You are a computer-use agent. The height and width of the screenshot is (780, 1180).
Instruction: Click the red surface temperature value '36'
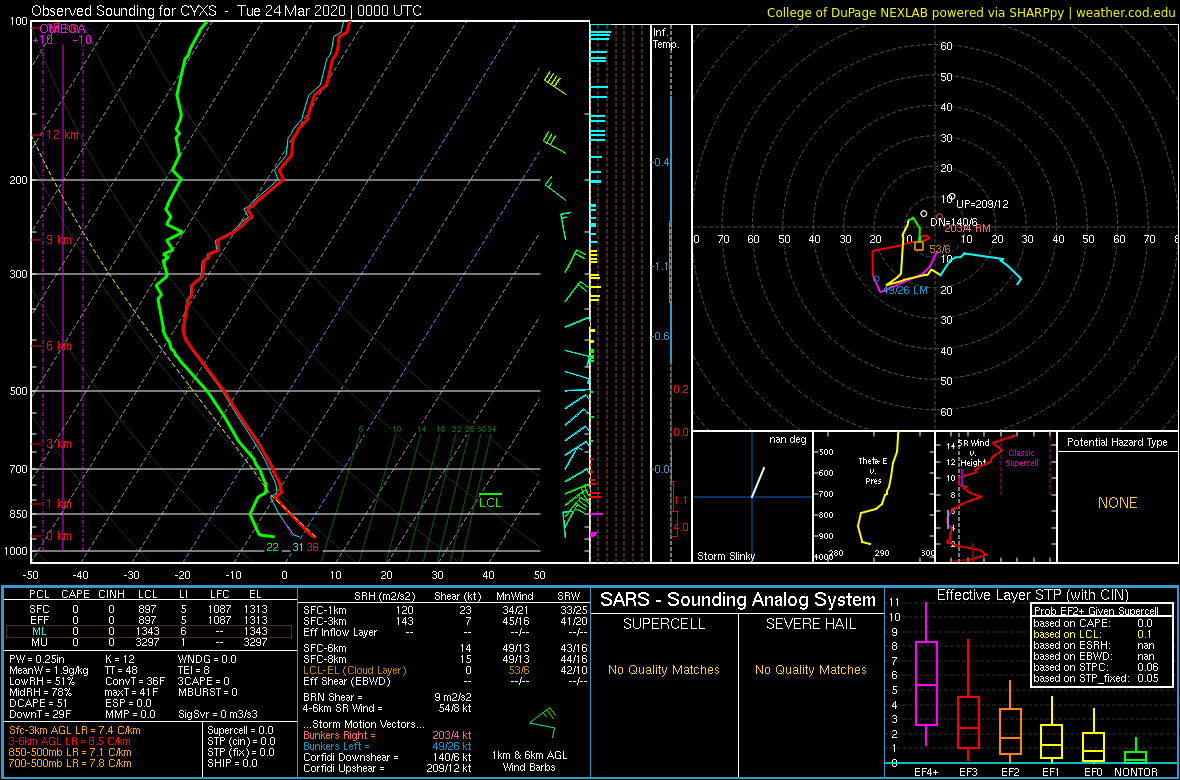(x=312, y=547)
